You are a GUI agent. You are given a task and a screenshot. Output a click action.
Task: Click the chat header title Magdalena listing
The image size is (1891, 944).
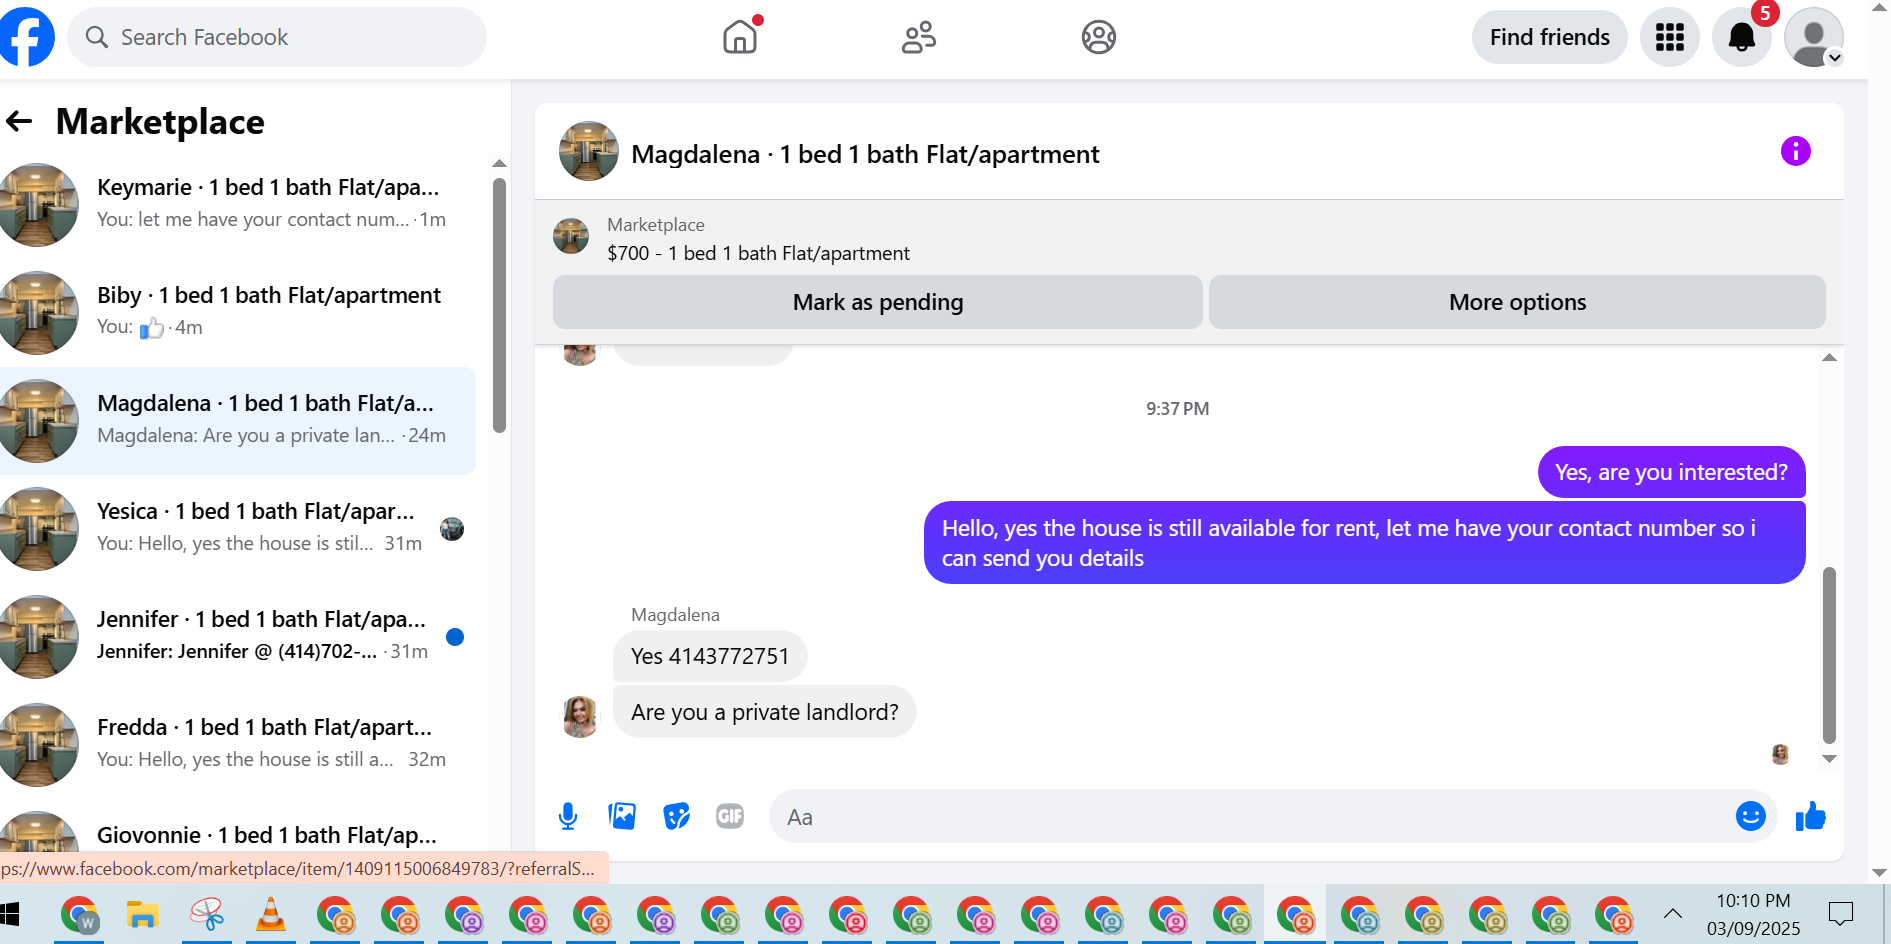pos(865,154)
